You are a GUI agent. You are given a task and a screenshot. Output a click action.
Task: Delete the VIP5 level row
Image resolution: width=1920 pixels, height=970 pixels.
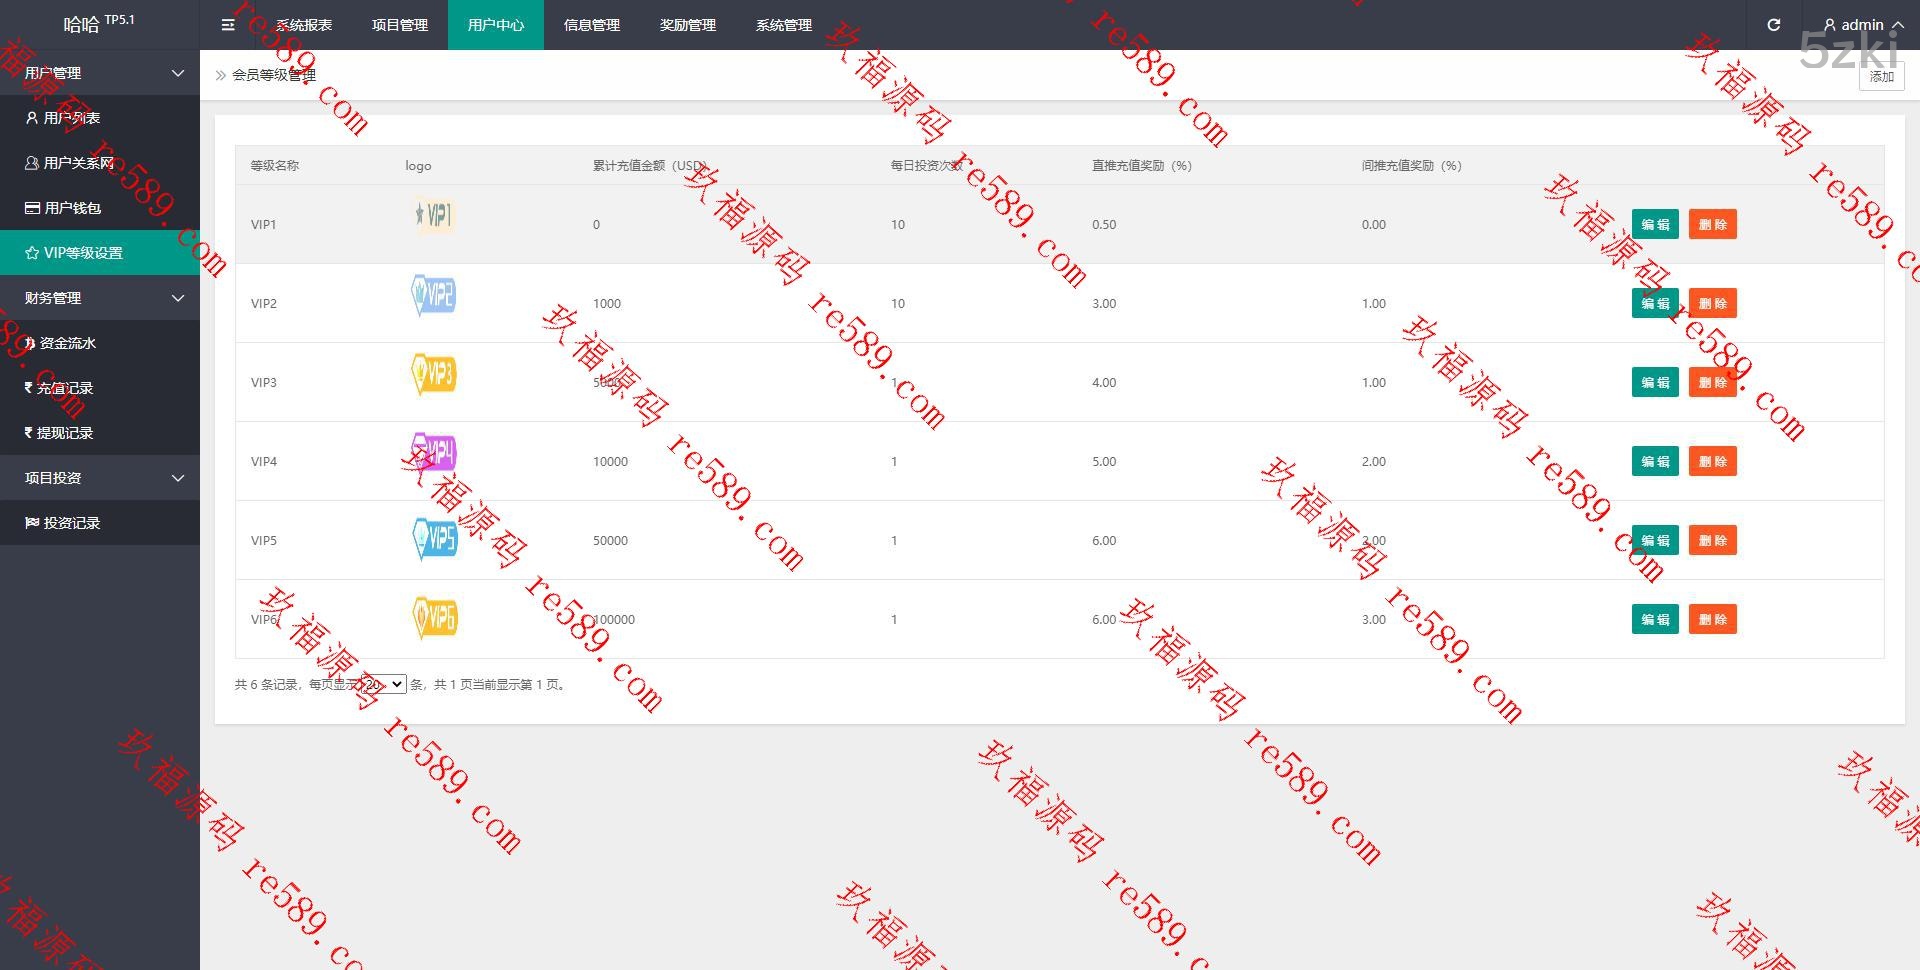[x=1713, y=540]
